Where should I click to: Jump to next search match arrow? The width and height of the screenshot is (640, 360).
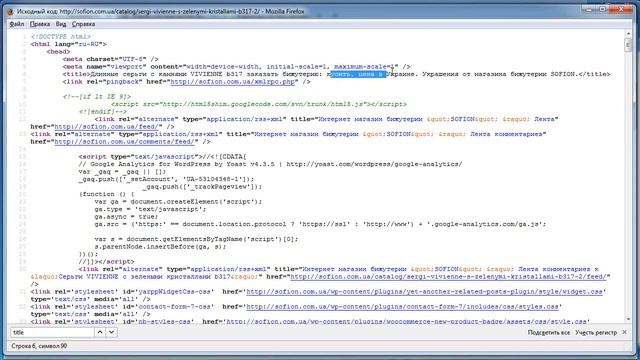coord(111,332)
